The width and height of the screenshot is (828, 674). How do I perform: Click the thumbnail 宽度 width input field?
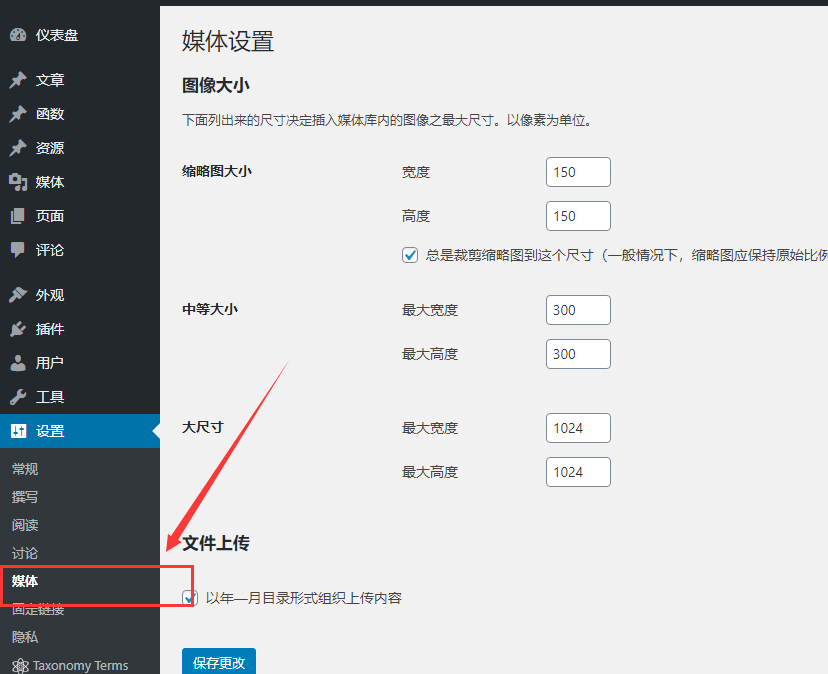point(578,172)
